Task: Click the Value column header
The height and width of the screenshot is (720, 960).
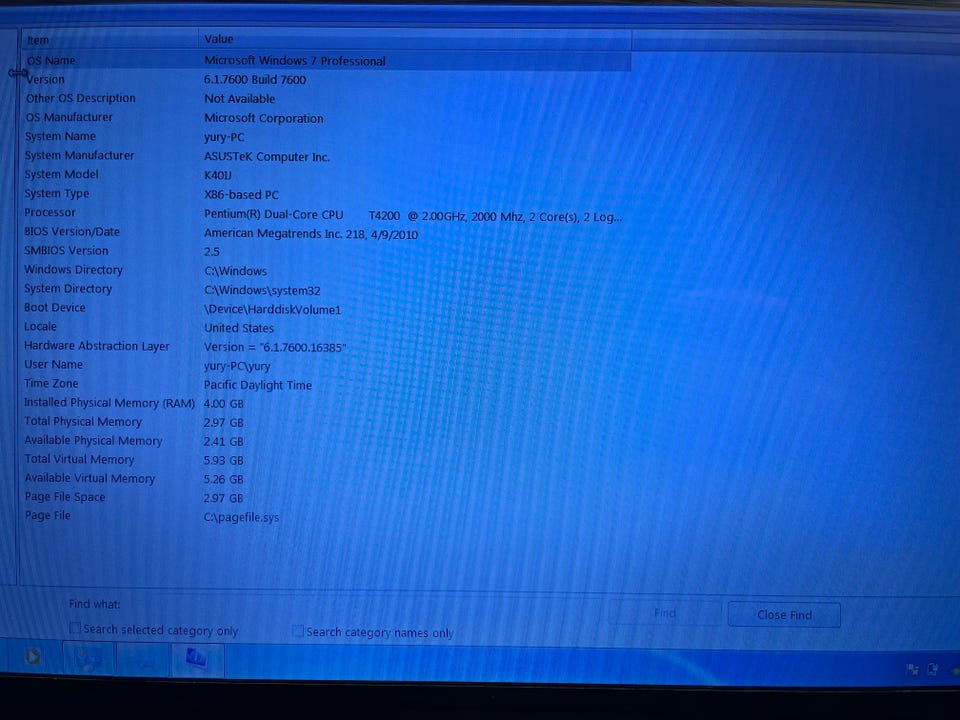Action: click(414, 39)
